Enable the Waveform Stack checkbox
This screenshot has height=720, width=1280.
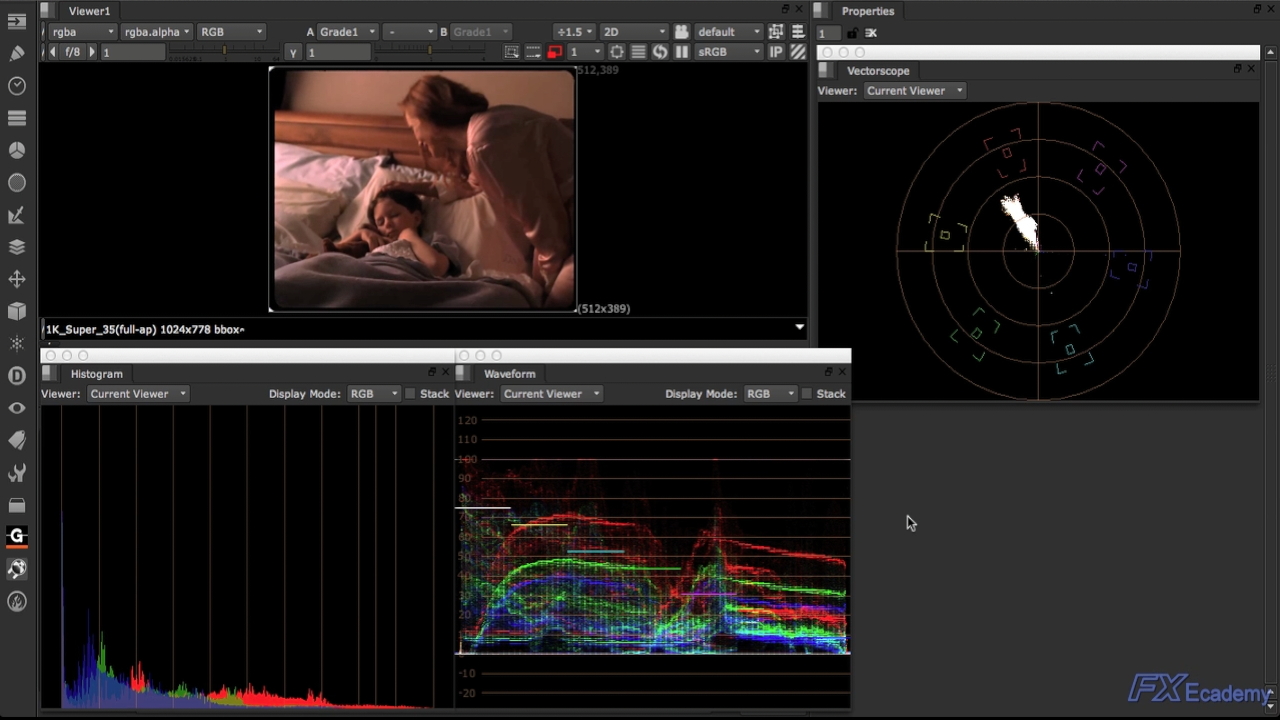pyautogui.click(x=807, y=394)
